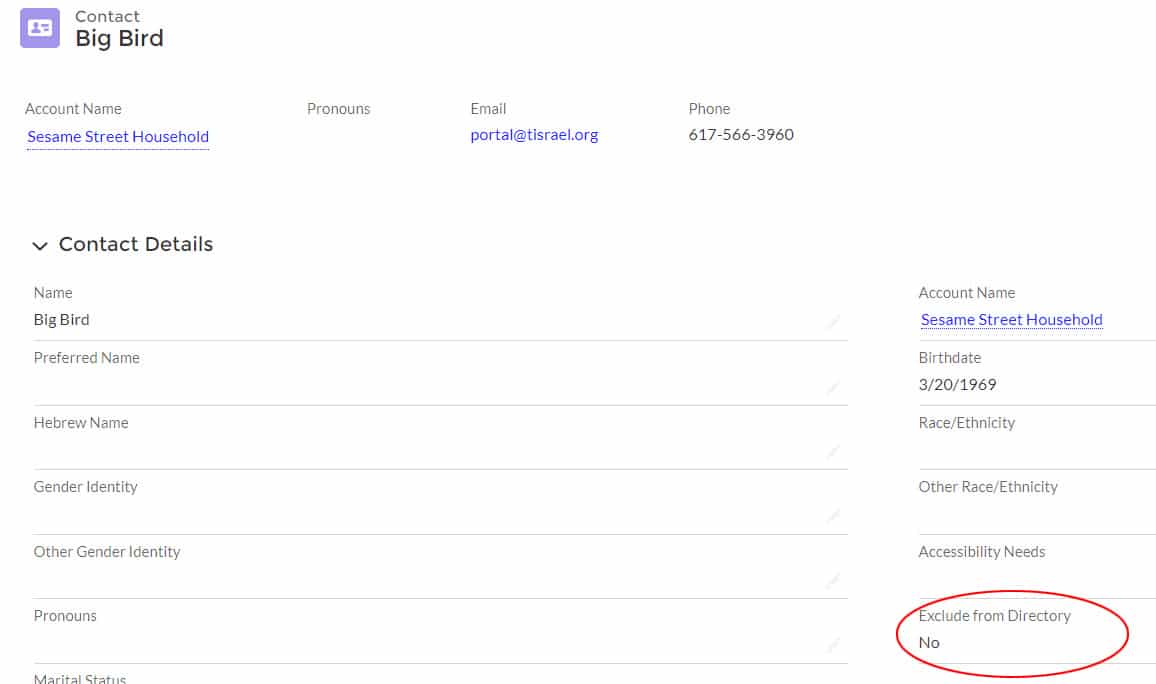Image resolution: width=1156 pixels, height=684 pixels.
Task: Select the Big Bird name value
Action: click(61, 319)
